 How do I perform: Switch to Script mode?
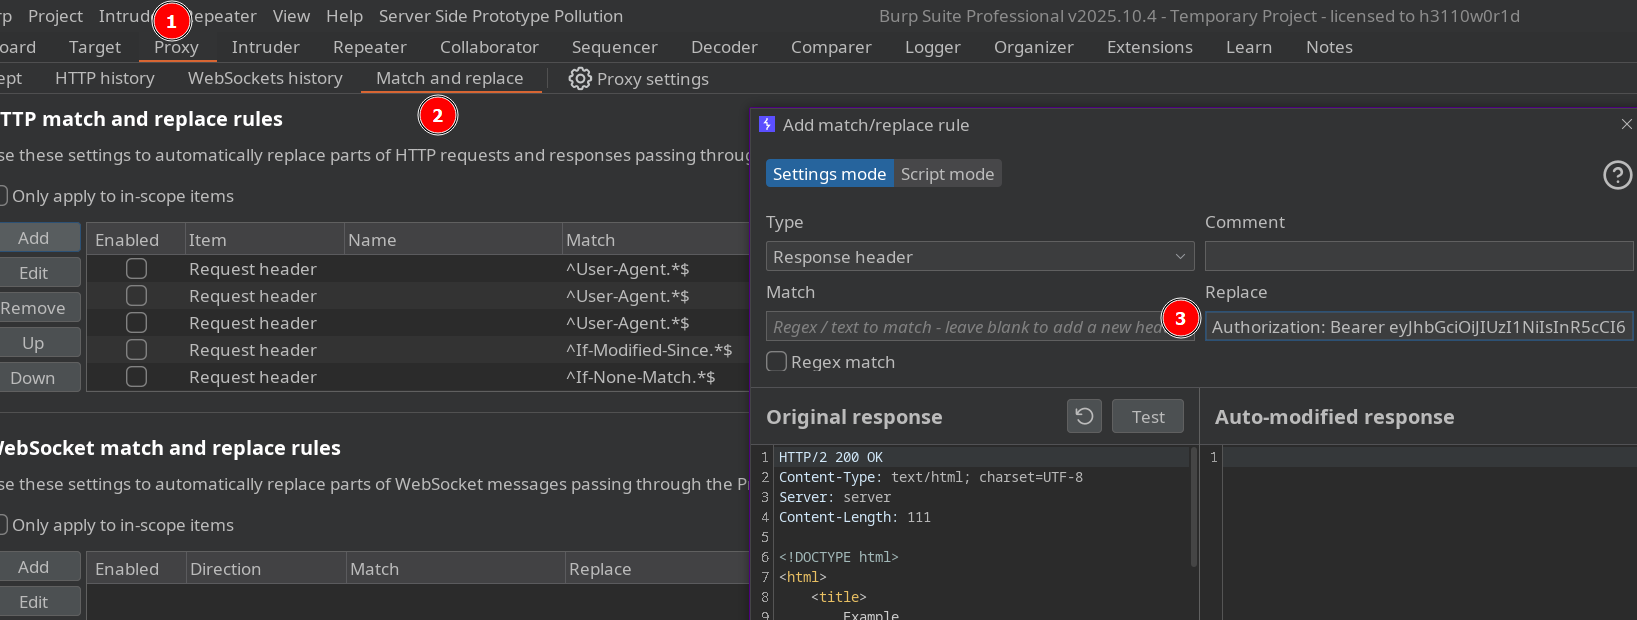click(946, 174)
